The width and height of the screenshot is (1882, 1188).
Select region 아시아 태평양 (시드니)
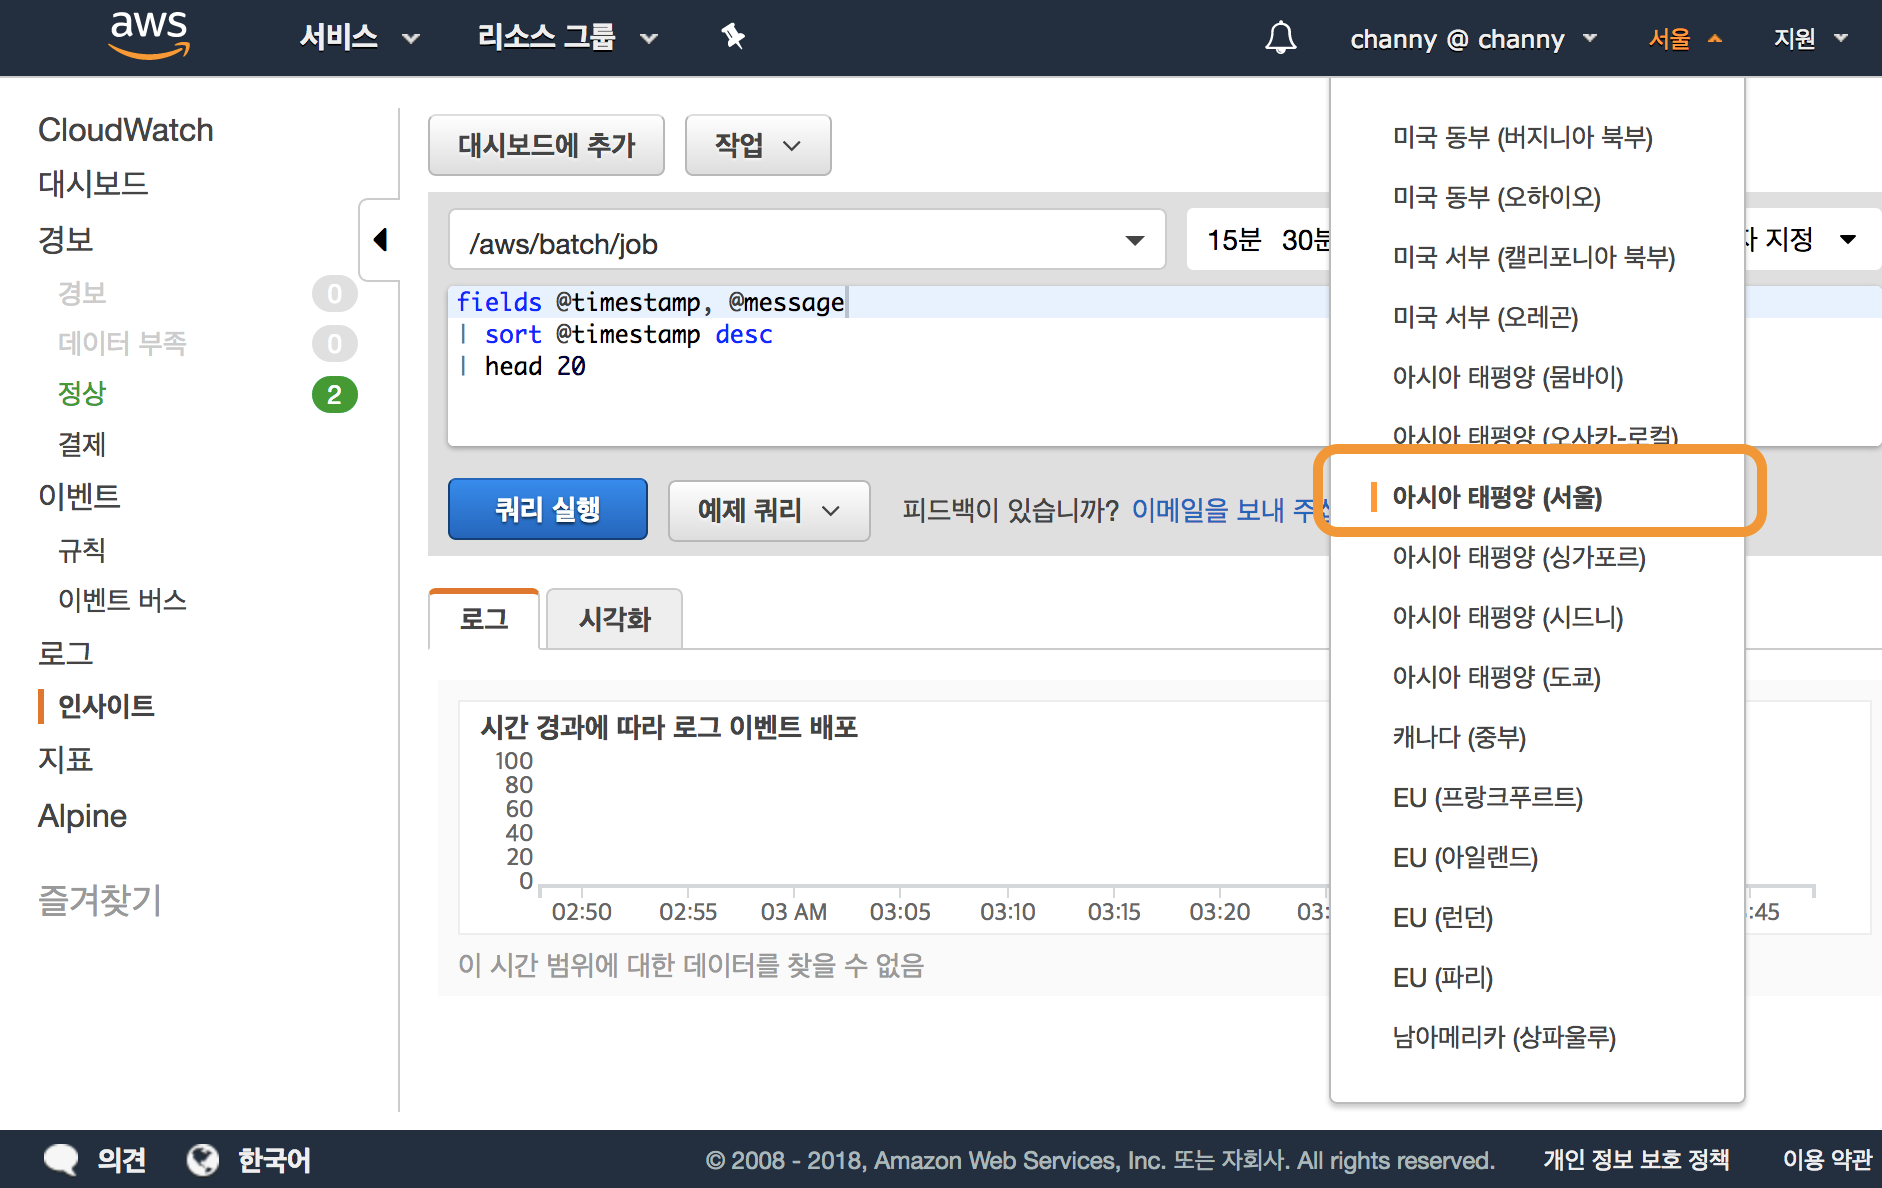[x=1507, y=617]
